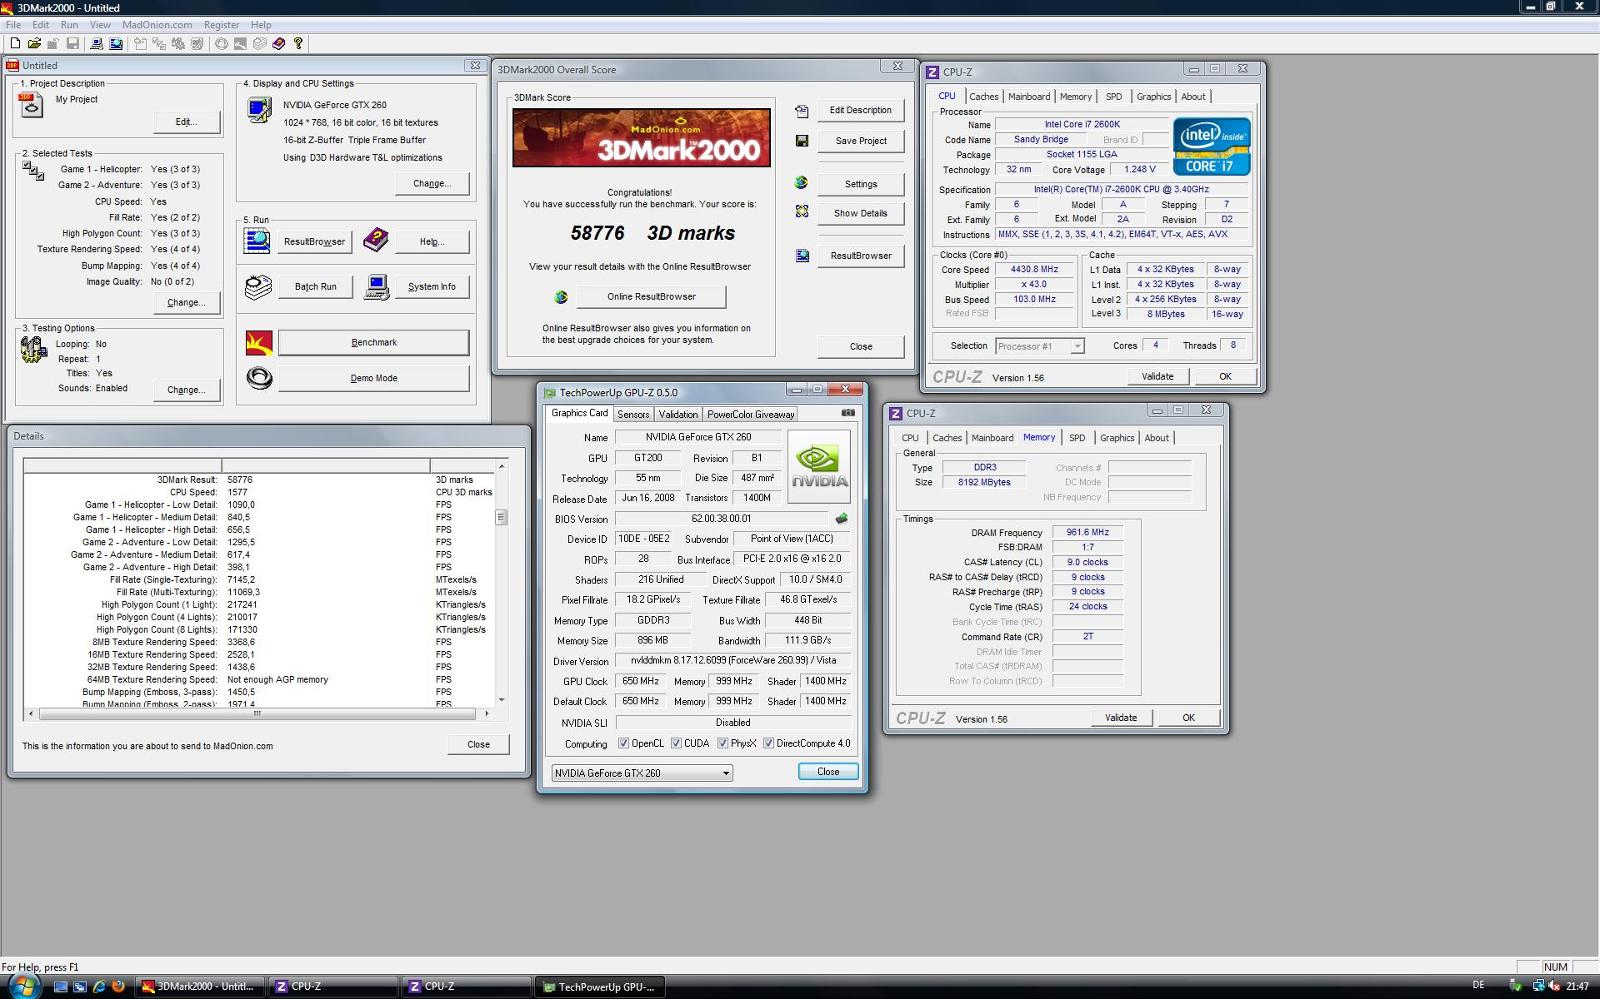Viewport: 1600px width, 999px height.
Task: Click the Details list horizontal scrollbar
Action: (x=258, y=714)
